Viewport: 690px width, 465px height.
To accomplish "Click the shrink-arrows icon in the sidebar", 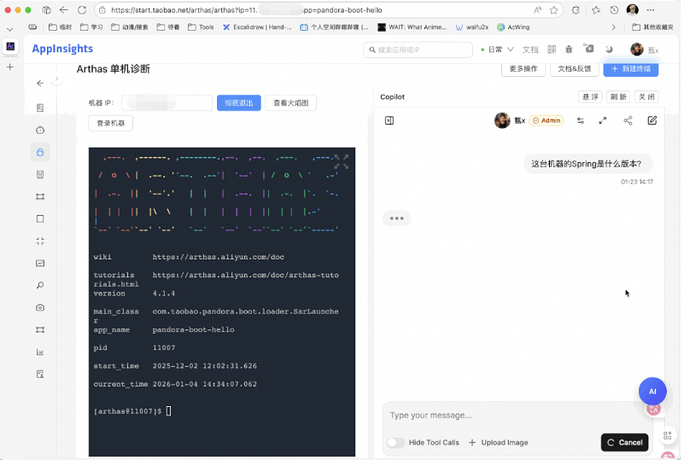I will (x=40, y=241).
